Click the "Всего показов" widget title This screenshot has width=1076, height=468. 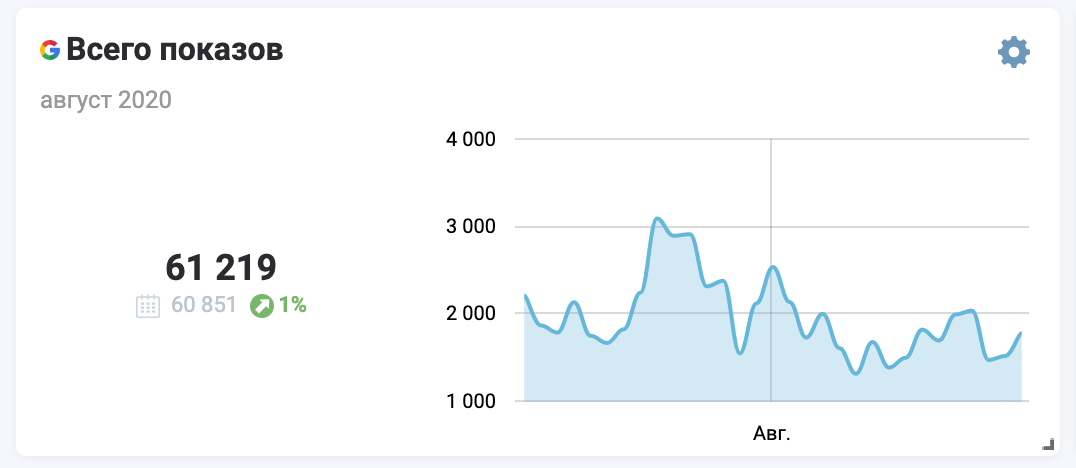pos(175,50)
